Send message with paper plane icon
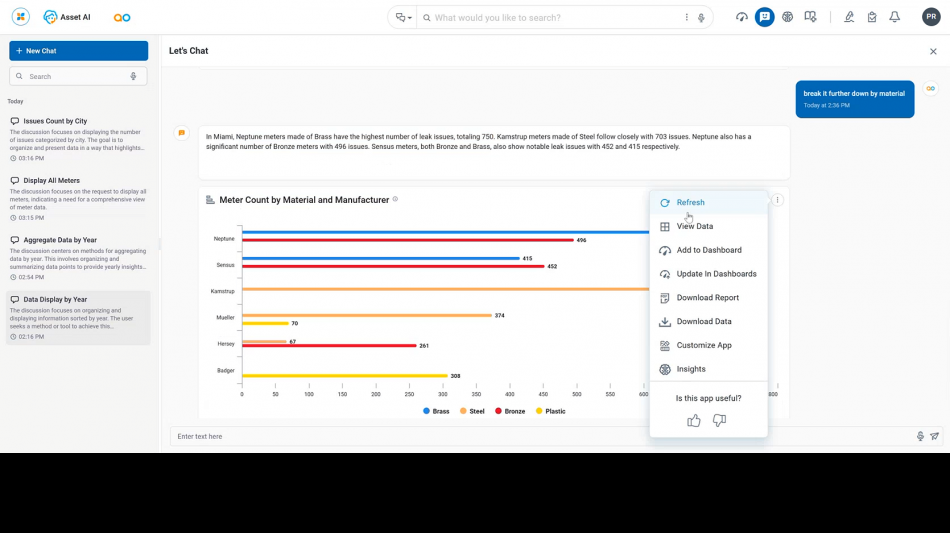Screen dimensions: 950x533 click(935, 436)
